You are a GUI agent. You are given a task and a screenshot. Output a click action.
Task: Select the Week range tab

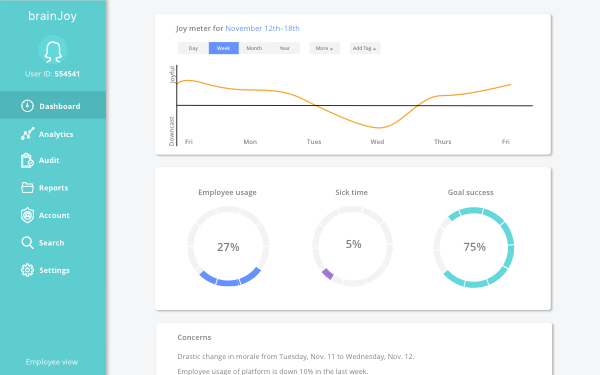pos(223,48)
